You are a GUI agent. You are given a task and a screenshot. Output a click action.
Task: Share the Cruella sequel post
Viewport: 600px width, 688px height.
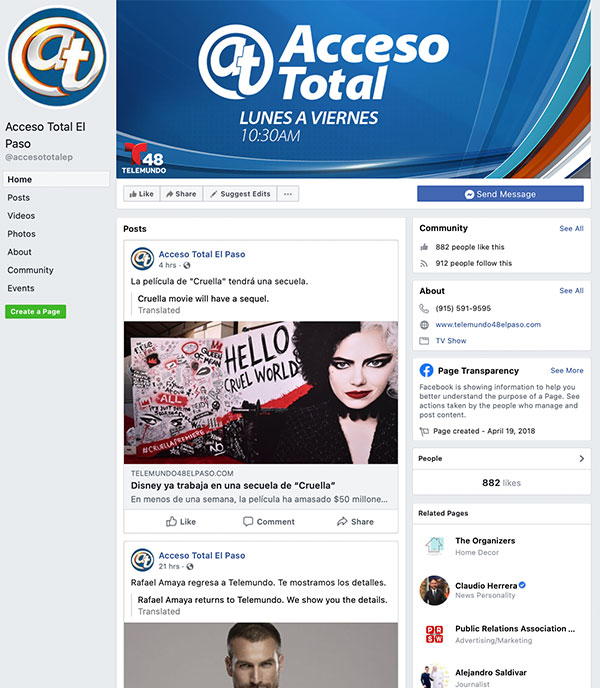click(x=342, y=521)
